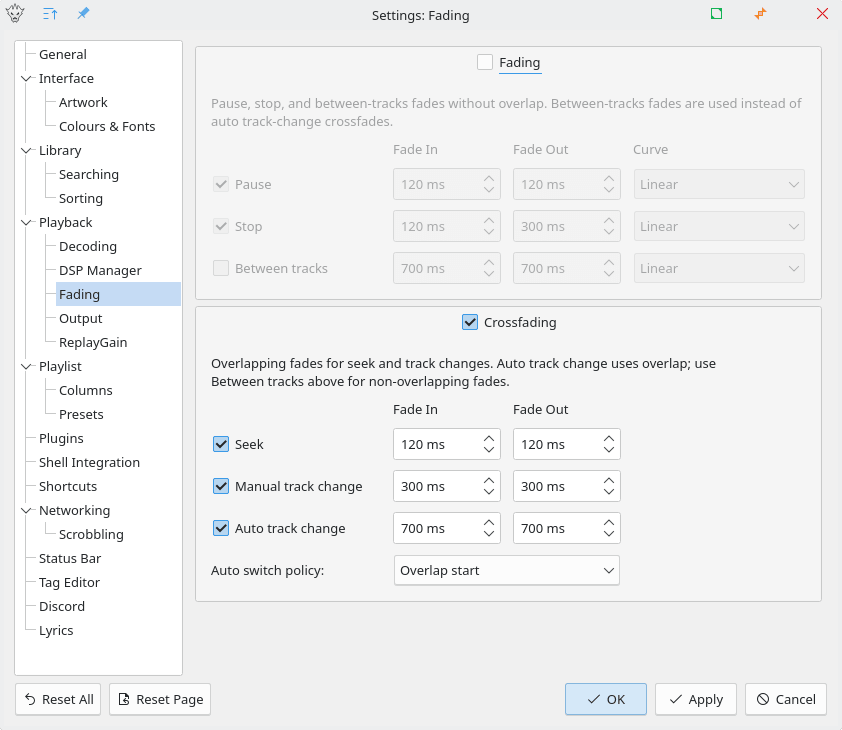Click the keep-above icon in title bar
Screen dimensions: 842x730
coord(50,15)
